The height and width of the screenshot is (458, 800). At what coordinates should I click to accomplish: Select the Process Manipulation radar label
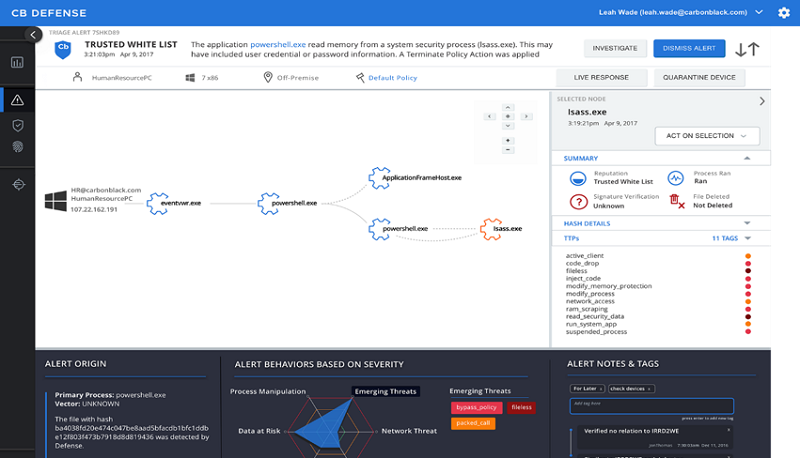(268, 391)
